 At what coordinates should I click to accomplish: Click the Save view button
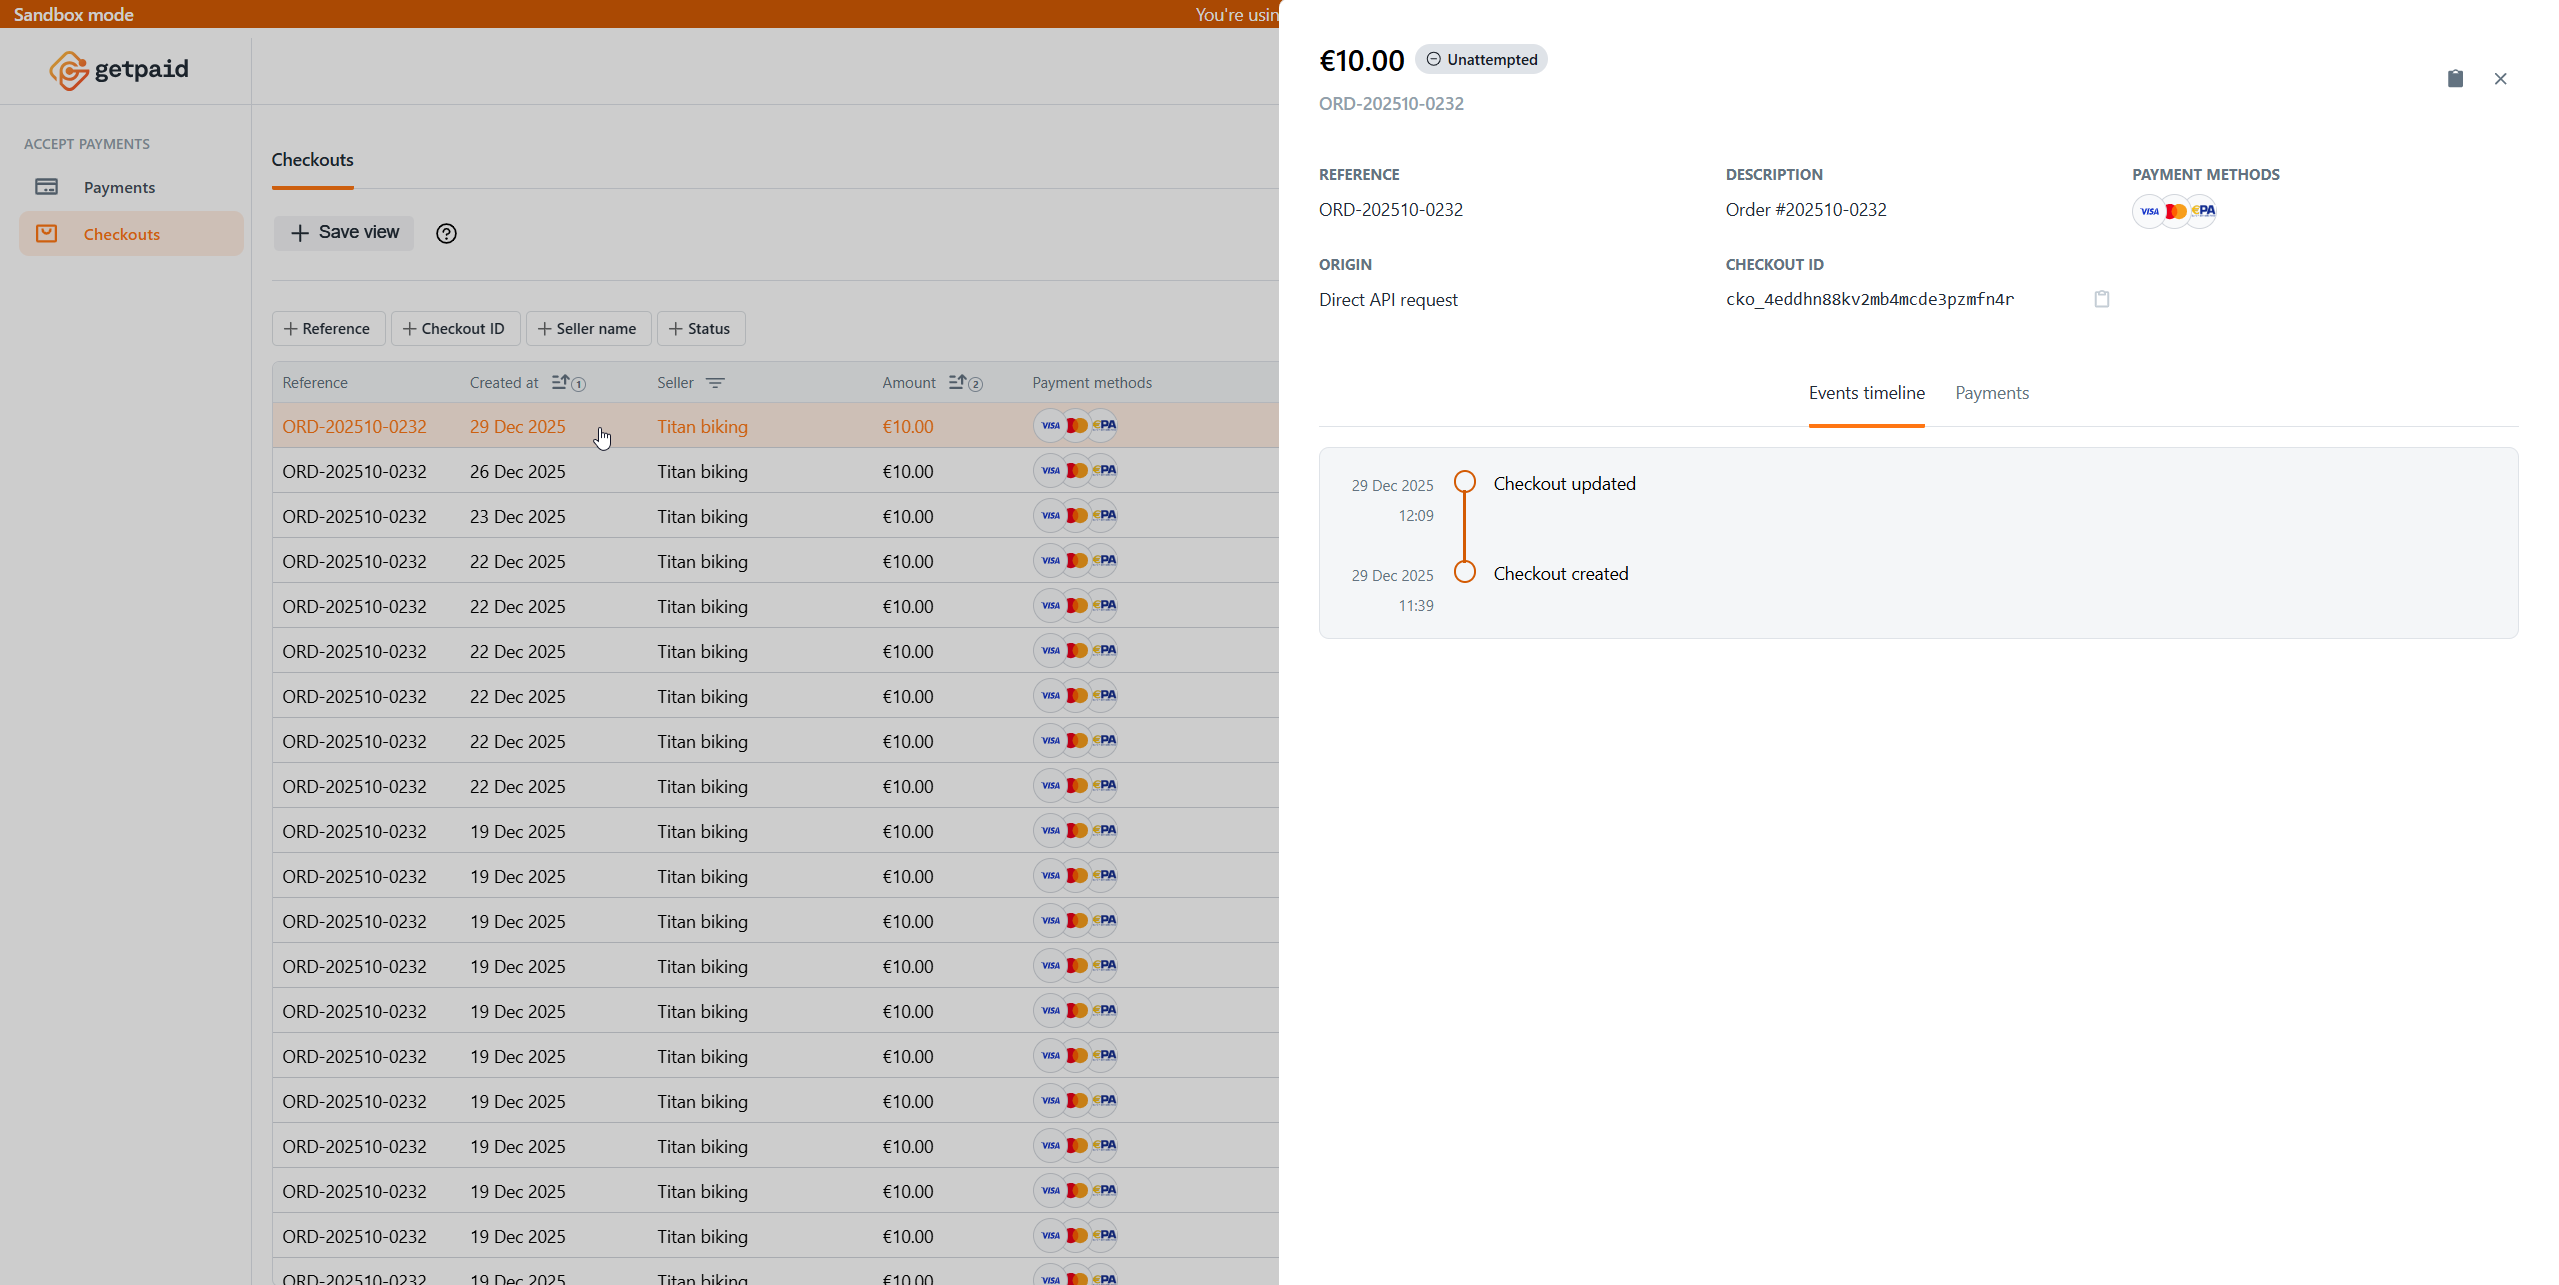point(343,232)
